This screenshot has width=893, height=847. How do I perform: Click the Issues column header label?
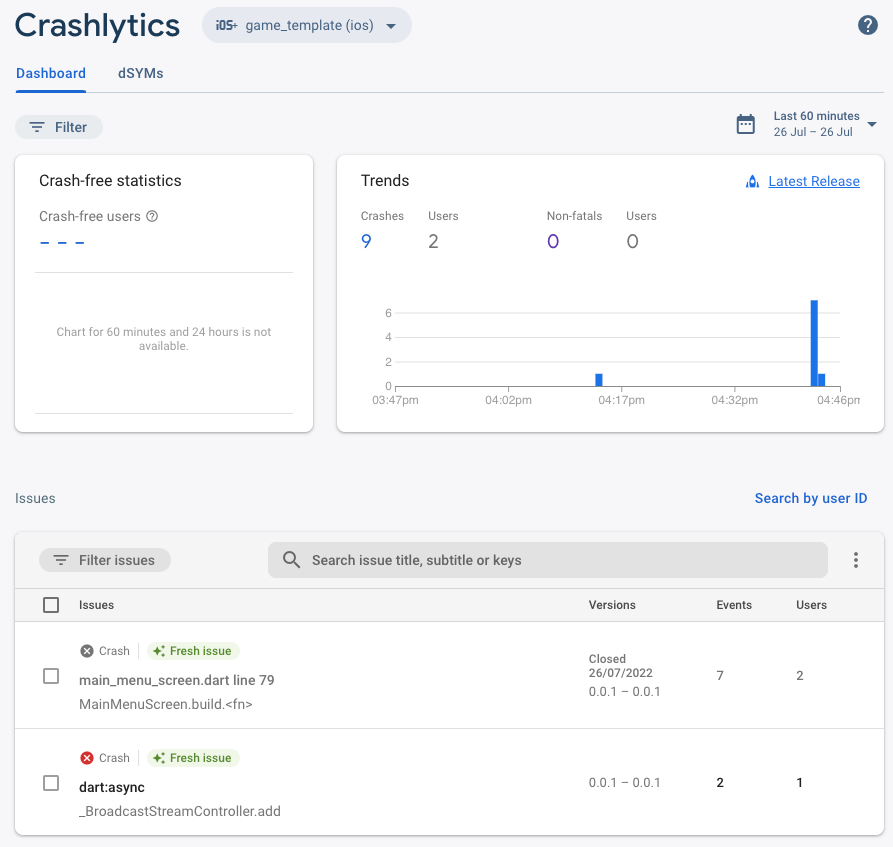(x=96, y=605)
